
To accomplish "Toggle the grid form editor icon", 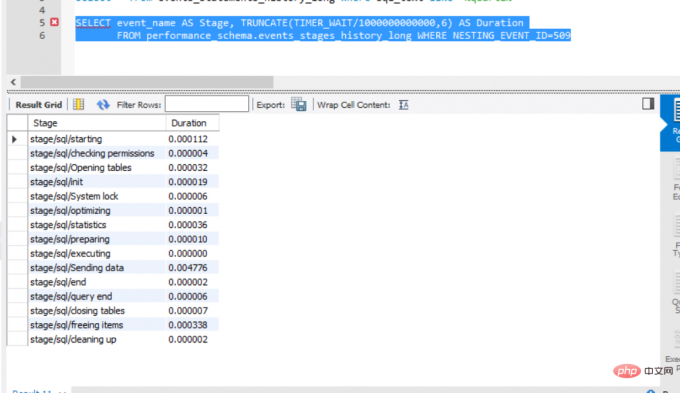I will [x=78, y=105].
